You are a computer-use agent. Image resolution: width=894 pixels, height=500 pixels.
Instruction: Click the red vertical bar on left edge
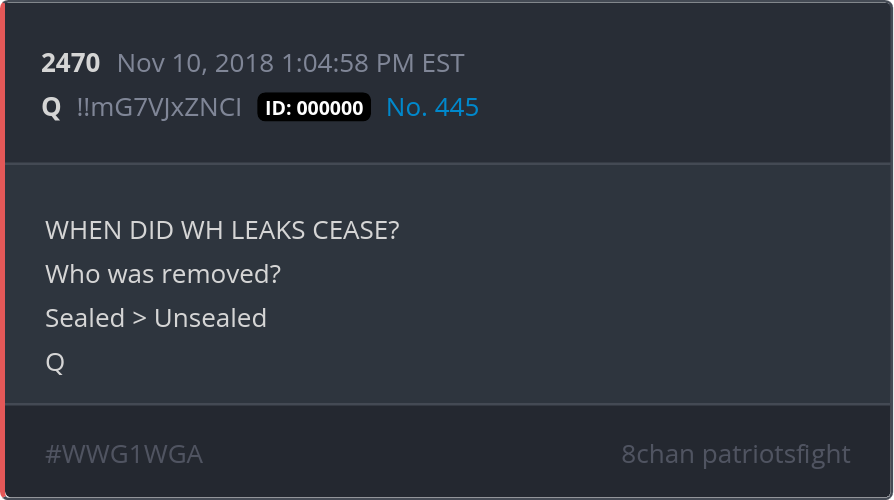(3, 250)
